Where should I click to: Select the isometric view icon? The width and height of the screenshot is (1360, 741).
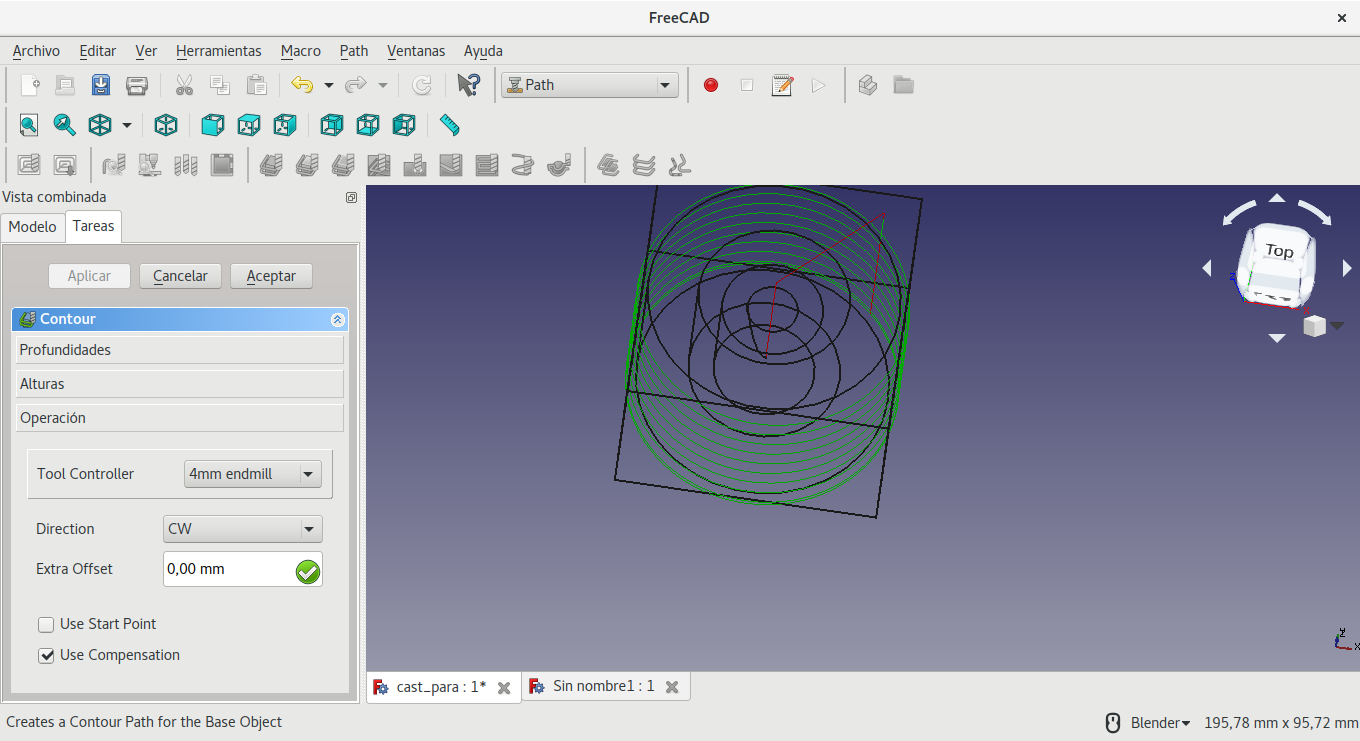166,125
